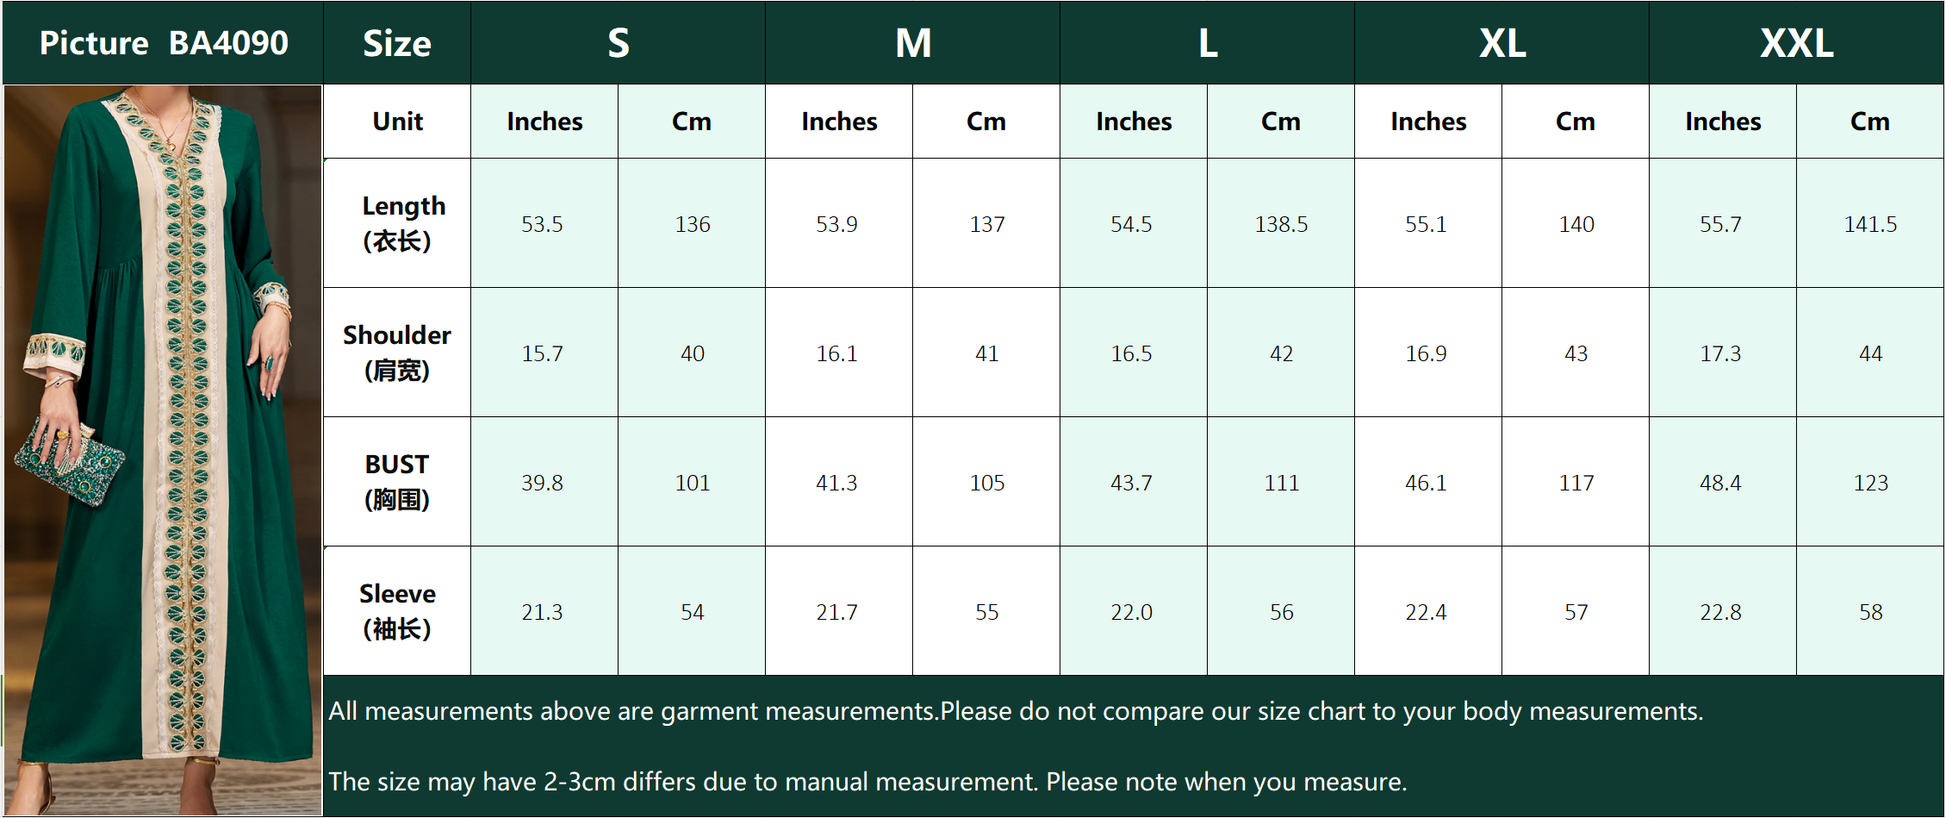Select the XL sleeve cell showing 57

1575,611
